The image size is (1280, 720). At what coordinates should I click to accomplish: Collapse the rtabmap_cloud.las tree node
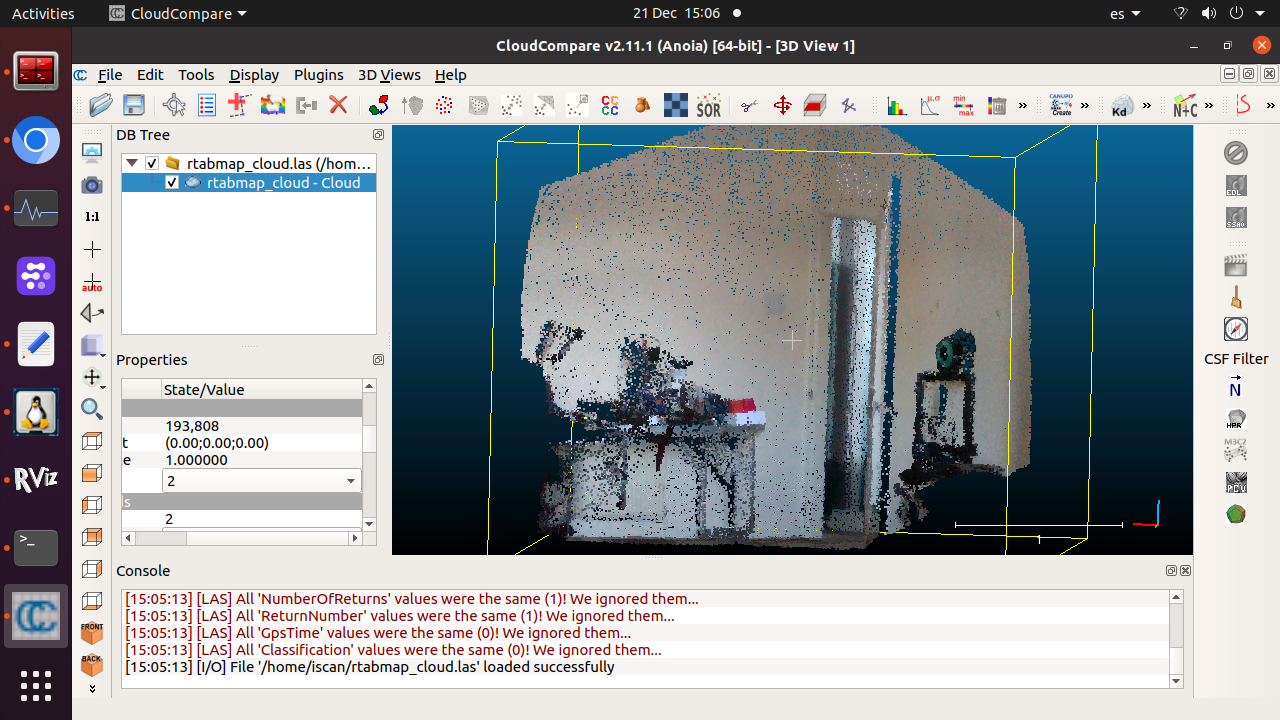point(132,163)
